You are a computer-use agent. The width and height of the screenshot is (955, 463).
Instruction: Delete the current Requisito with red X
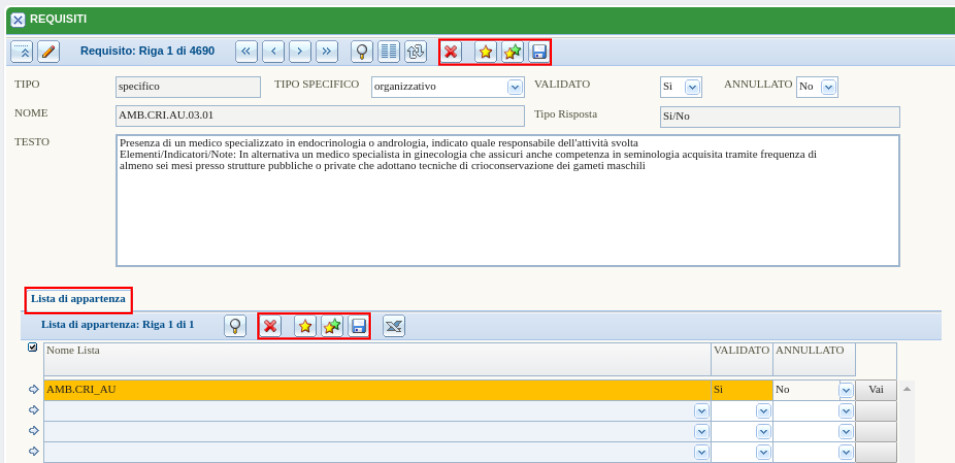click(x=453, y=52)
